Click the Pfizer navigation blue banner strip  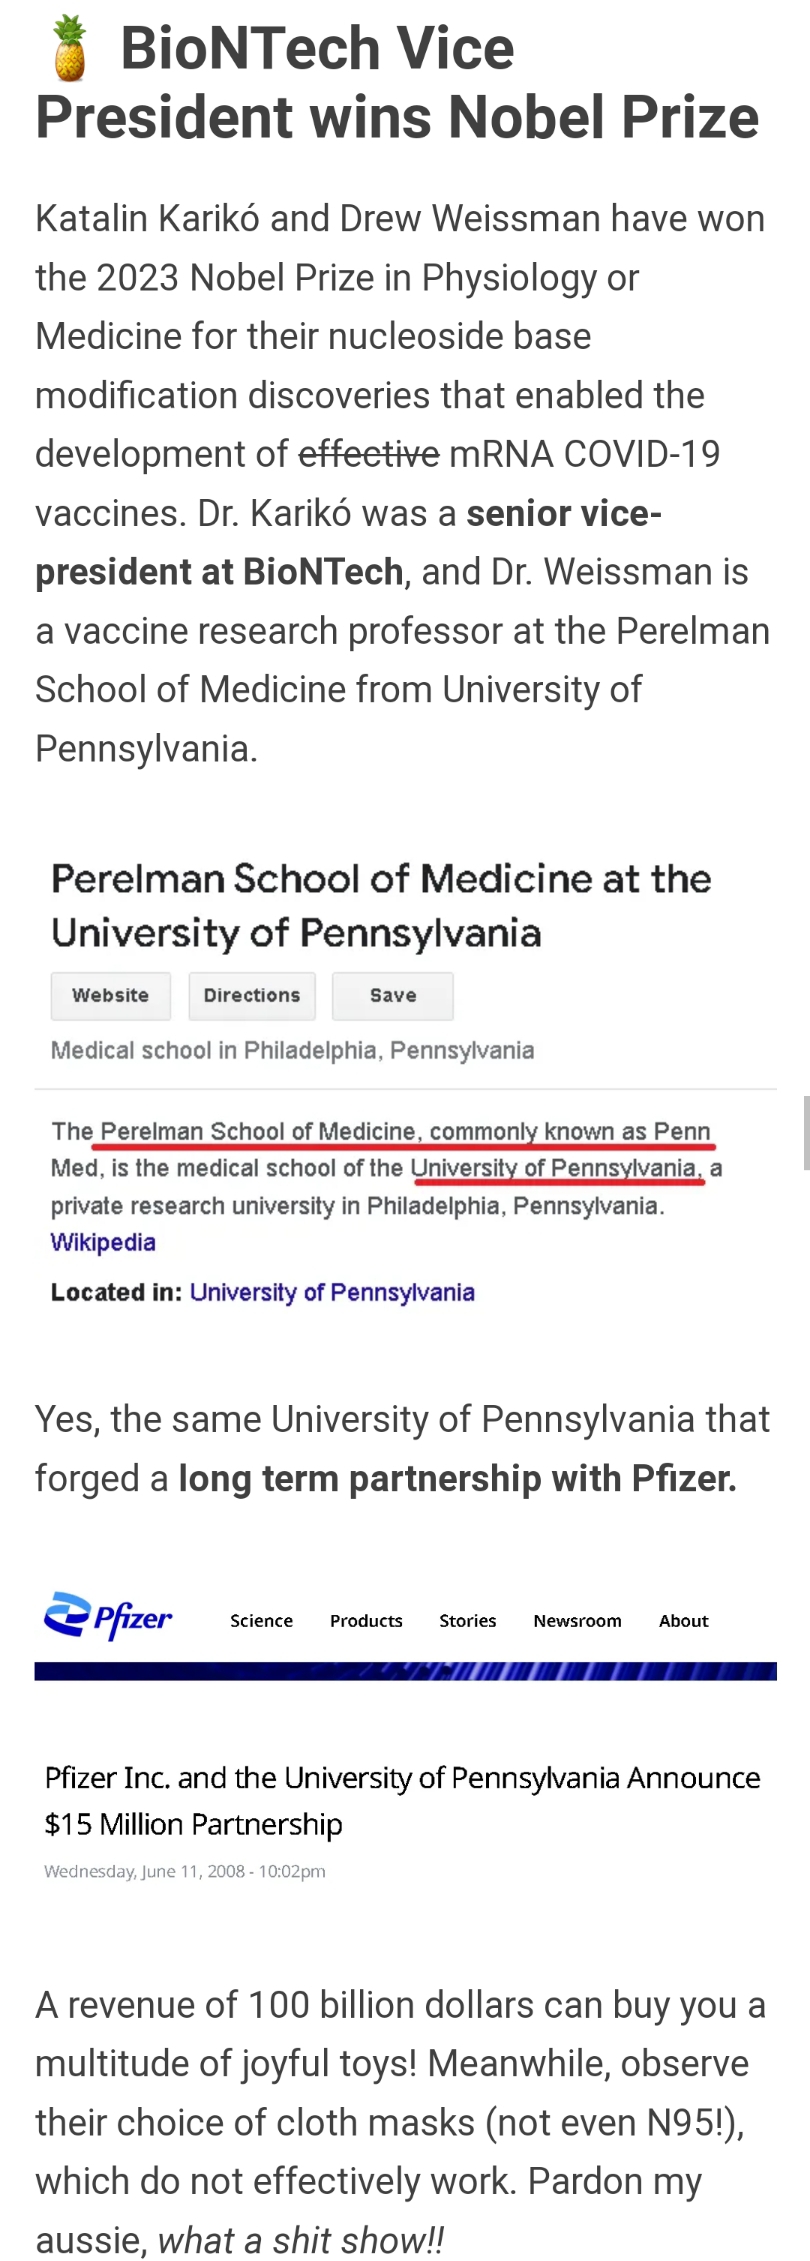406,1671
